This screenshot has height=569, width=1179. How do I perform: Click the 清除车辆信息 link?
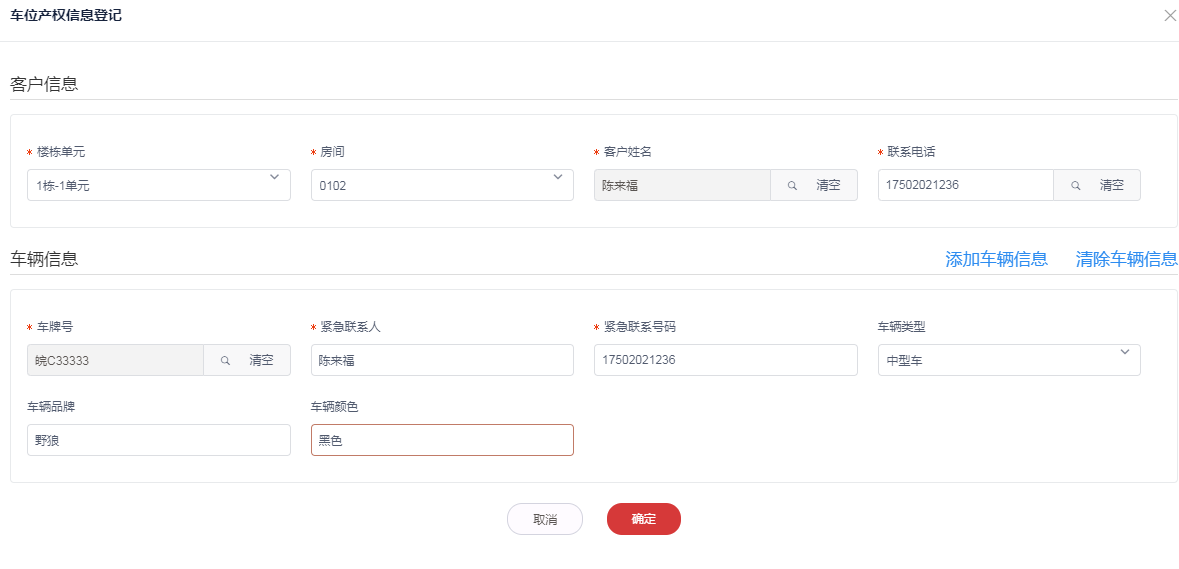coord(1126,259)
